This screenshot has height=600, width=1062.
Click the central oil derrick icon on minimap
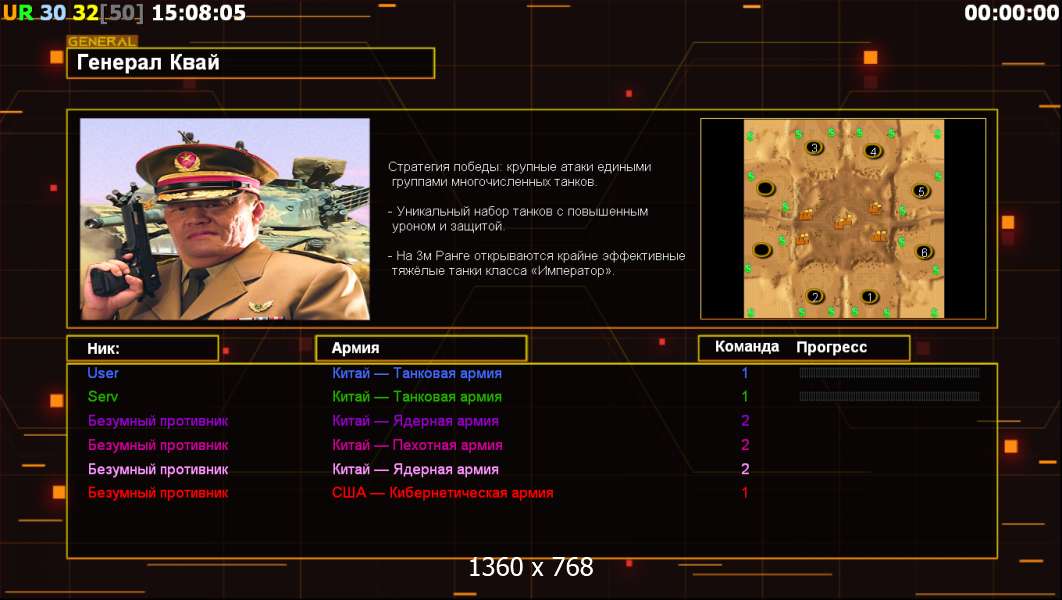tap(843, 221)
